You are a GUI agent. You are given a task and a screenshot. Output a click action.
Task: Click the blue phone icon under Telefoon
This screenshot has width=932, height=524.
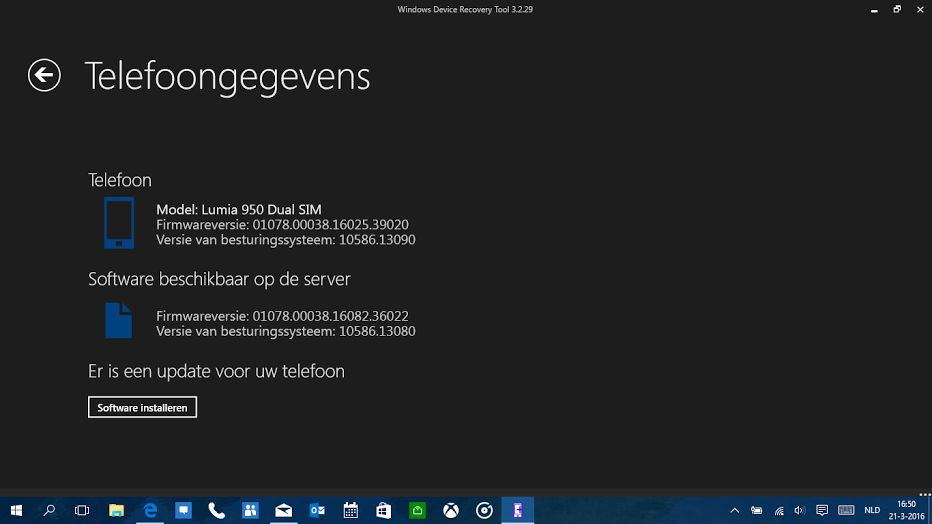[119, 223]
